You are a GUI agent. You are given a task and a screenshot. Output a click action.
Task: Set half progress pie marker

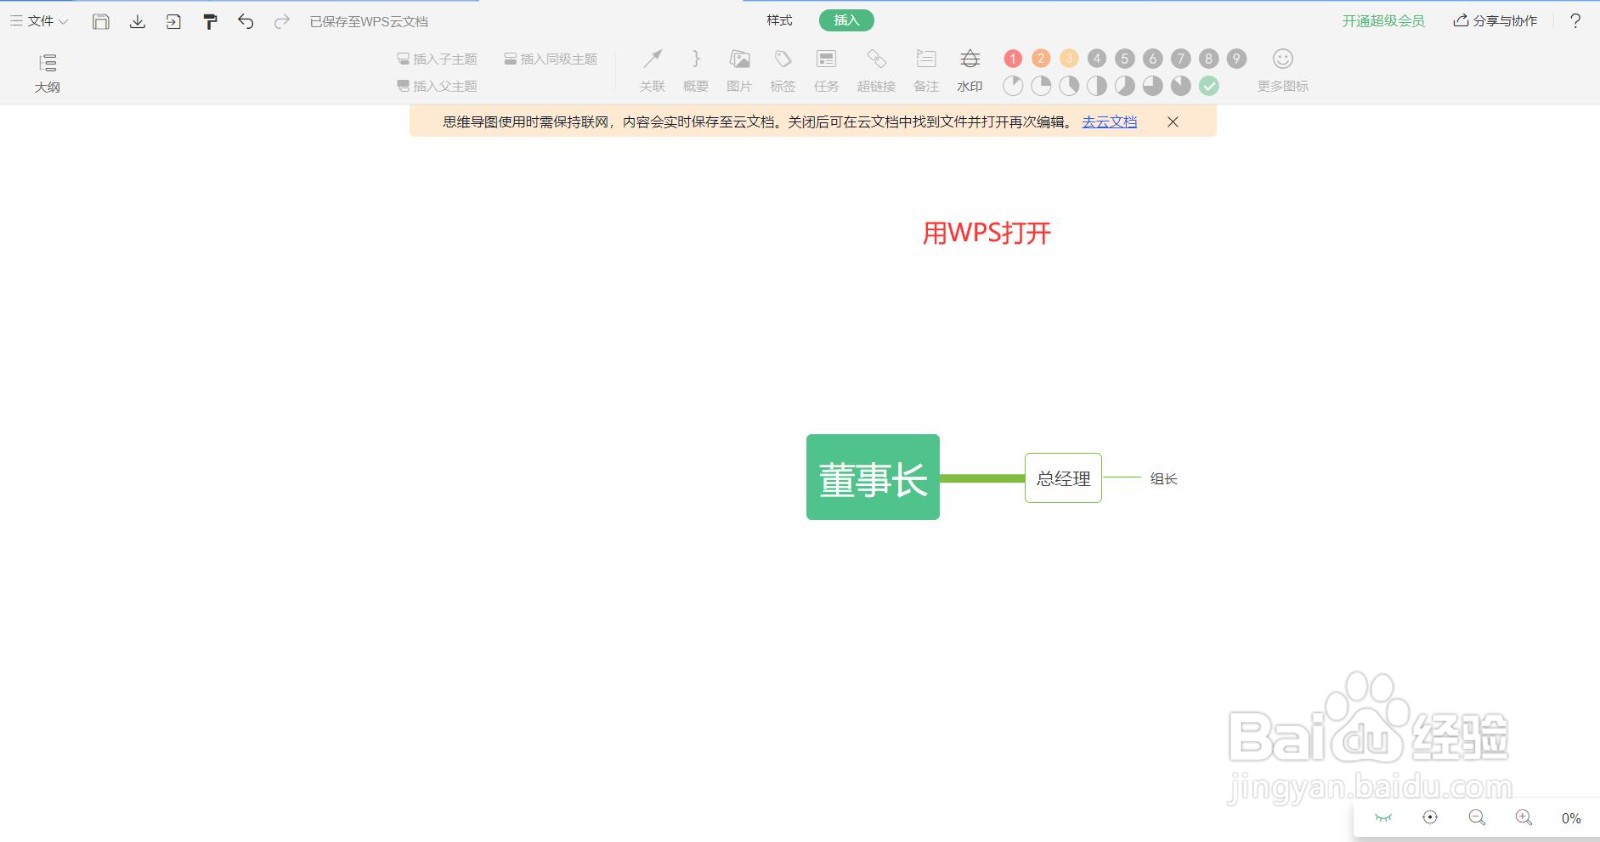pyautogui.click(x=1097, y=86)
